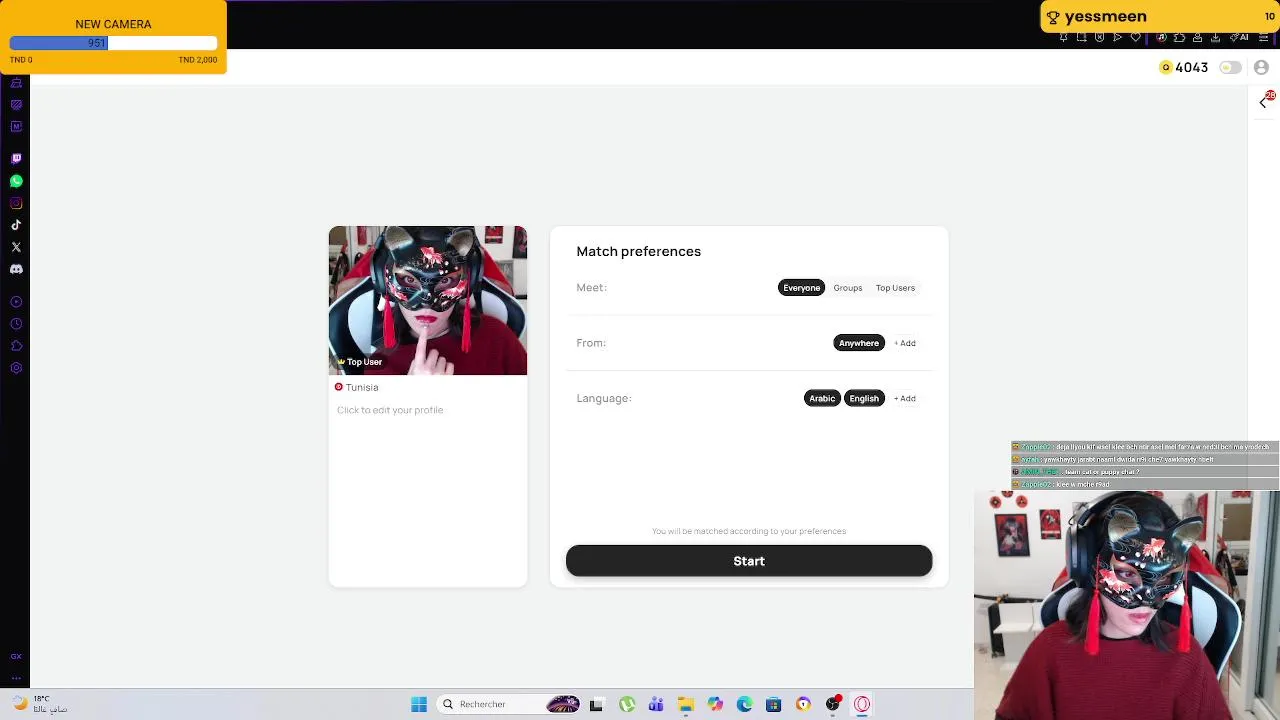
Task: Open Discord in the browser sidebar
Action: [16, 269]
